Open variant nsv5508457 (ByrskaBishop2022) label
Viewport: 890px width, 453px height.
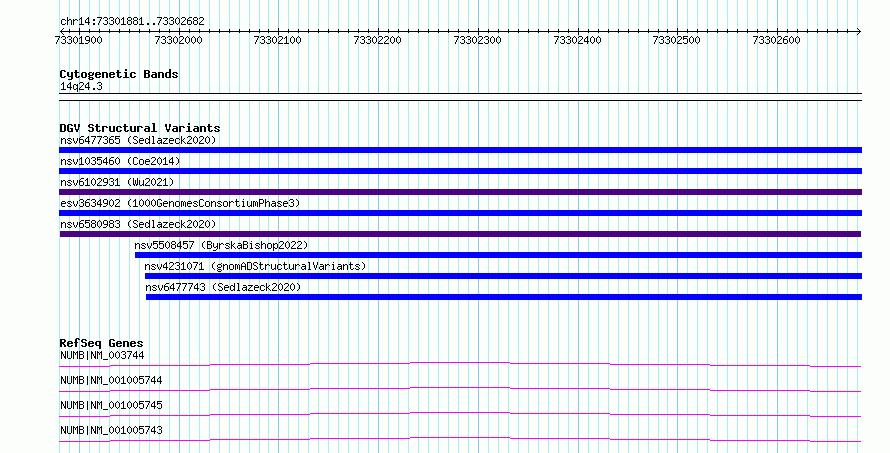pyautogui.click(x=221, y=245)
